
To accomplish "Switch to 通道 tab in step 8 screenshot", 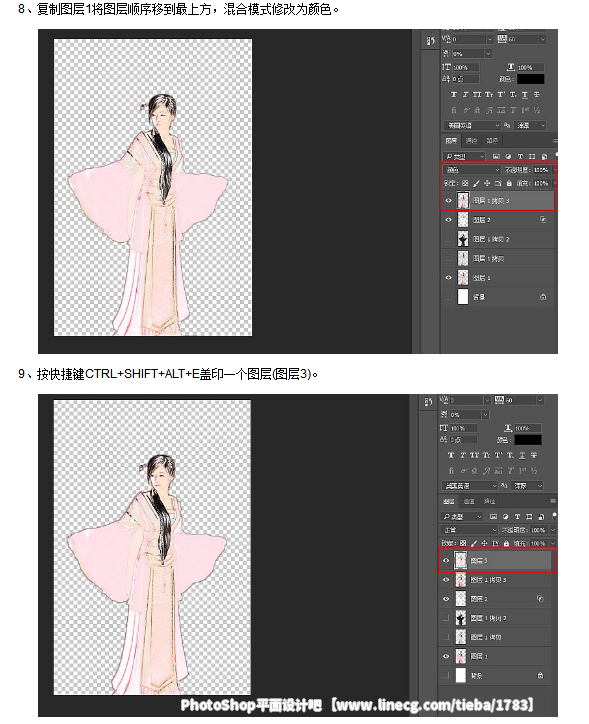I will [471, 141].
